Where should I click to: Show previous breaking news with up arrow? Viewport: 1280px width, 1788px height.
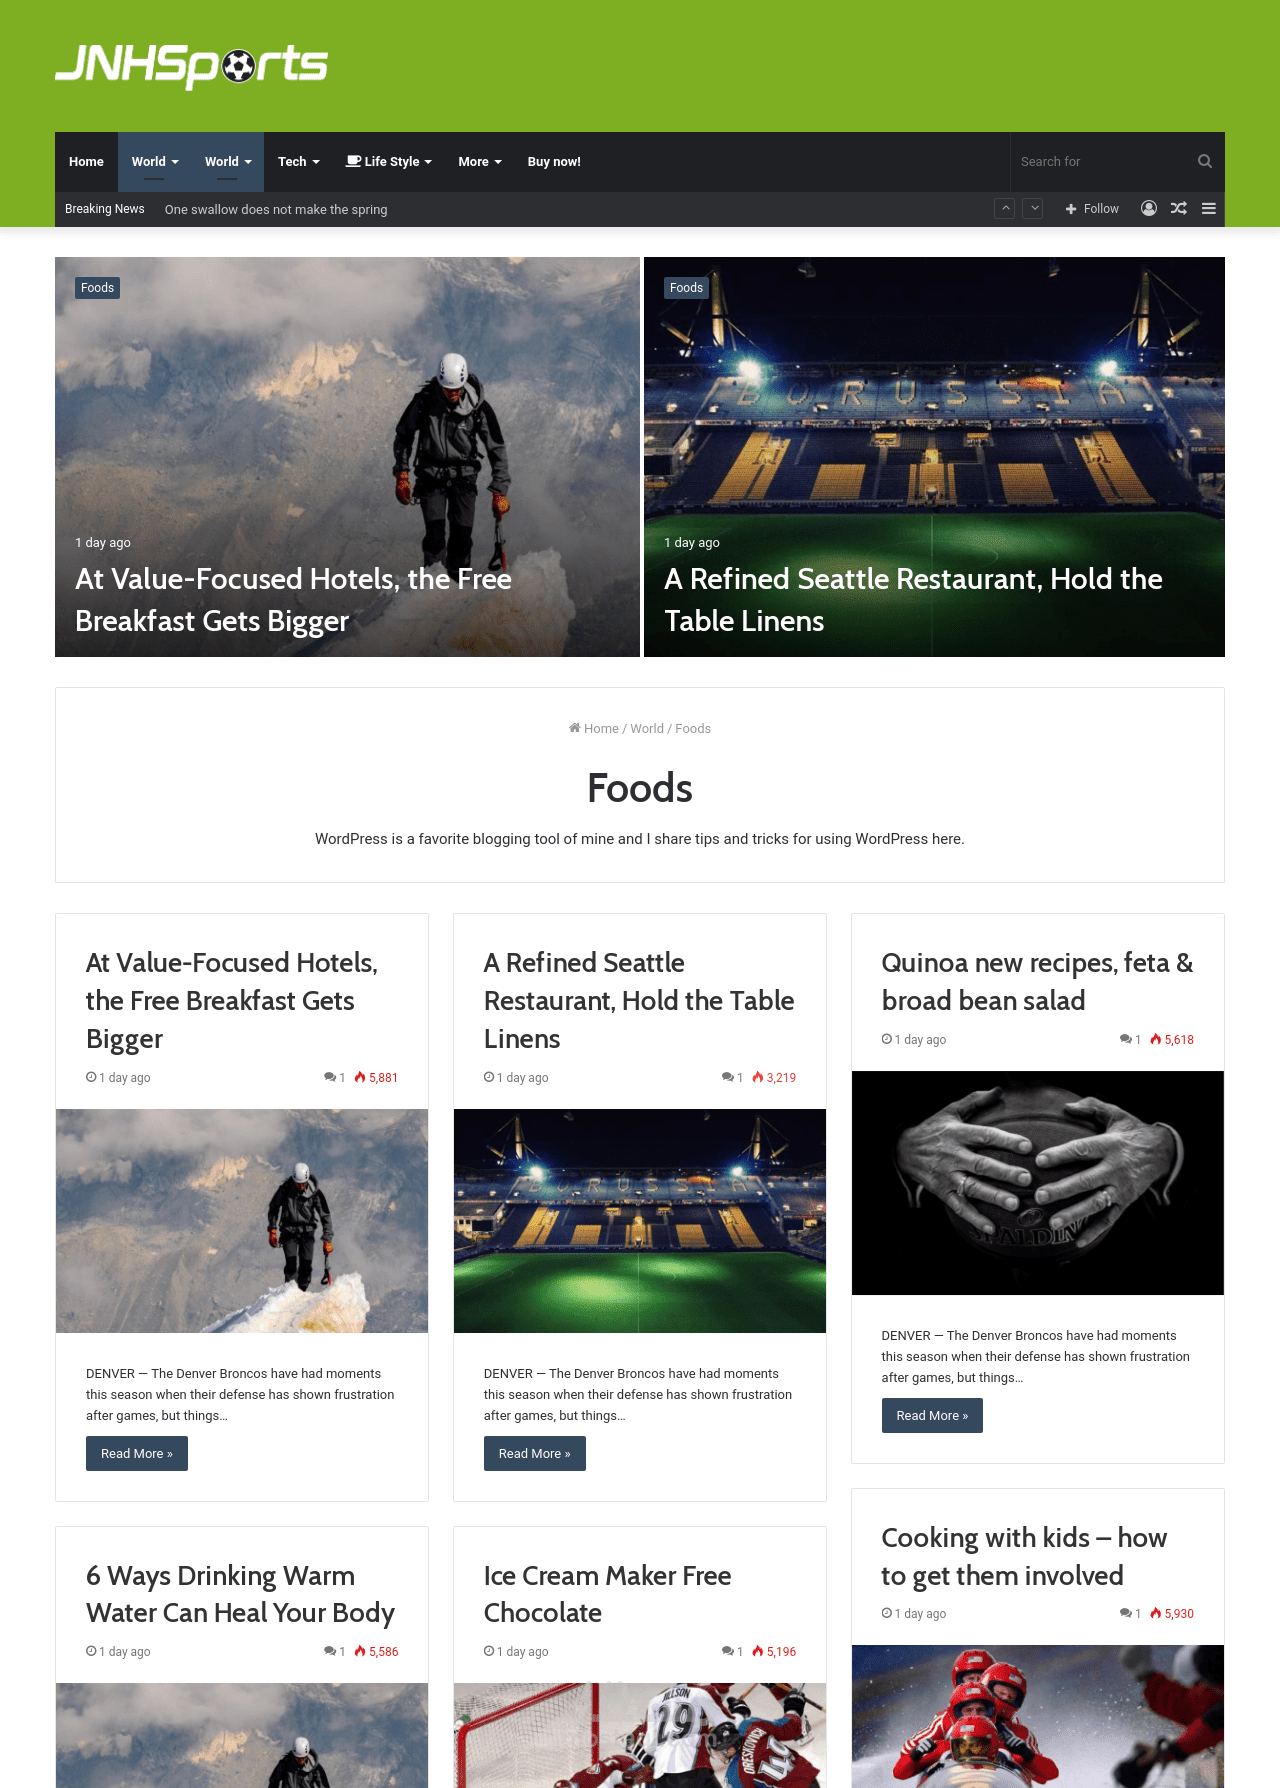point(1005,208)
